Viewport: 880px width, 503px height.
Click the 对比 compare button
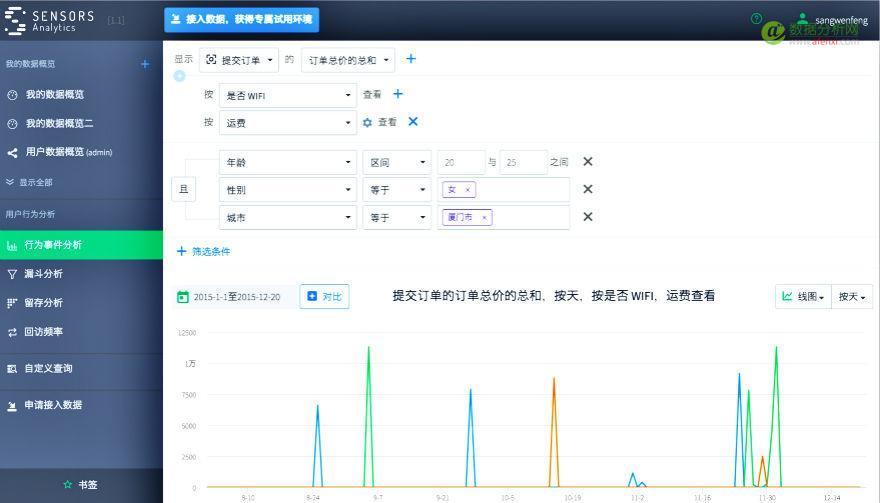(x=324, y=296)
